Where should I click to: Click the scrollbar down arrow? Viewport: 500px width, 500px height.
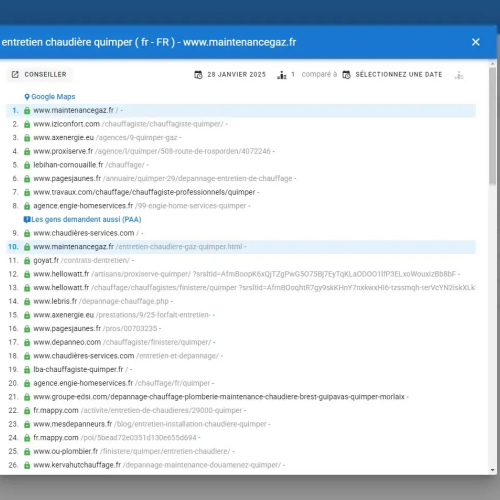(493, 470)
